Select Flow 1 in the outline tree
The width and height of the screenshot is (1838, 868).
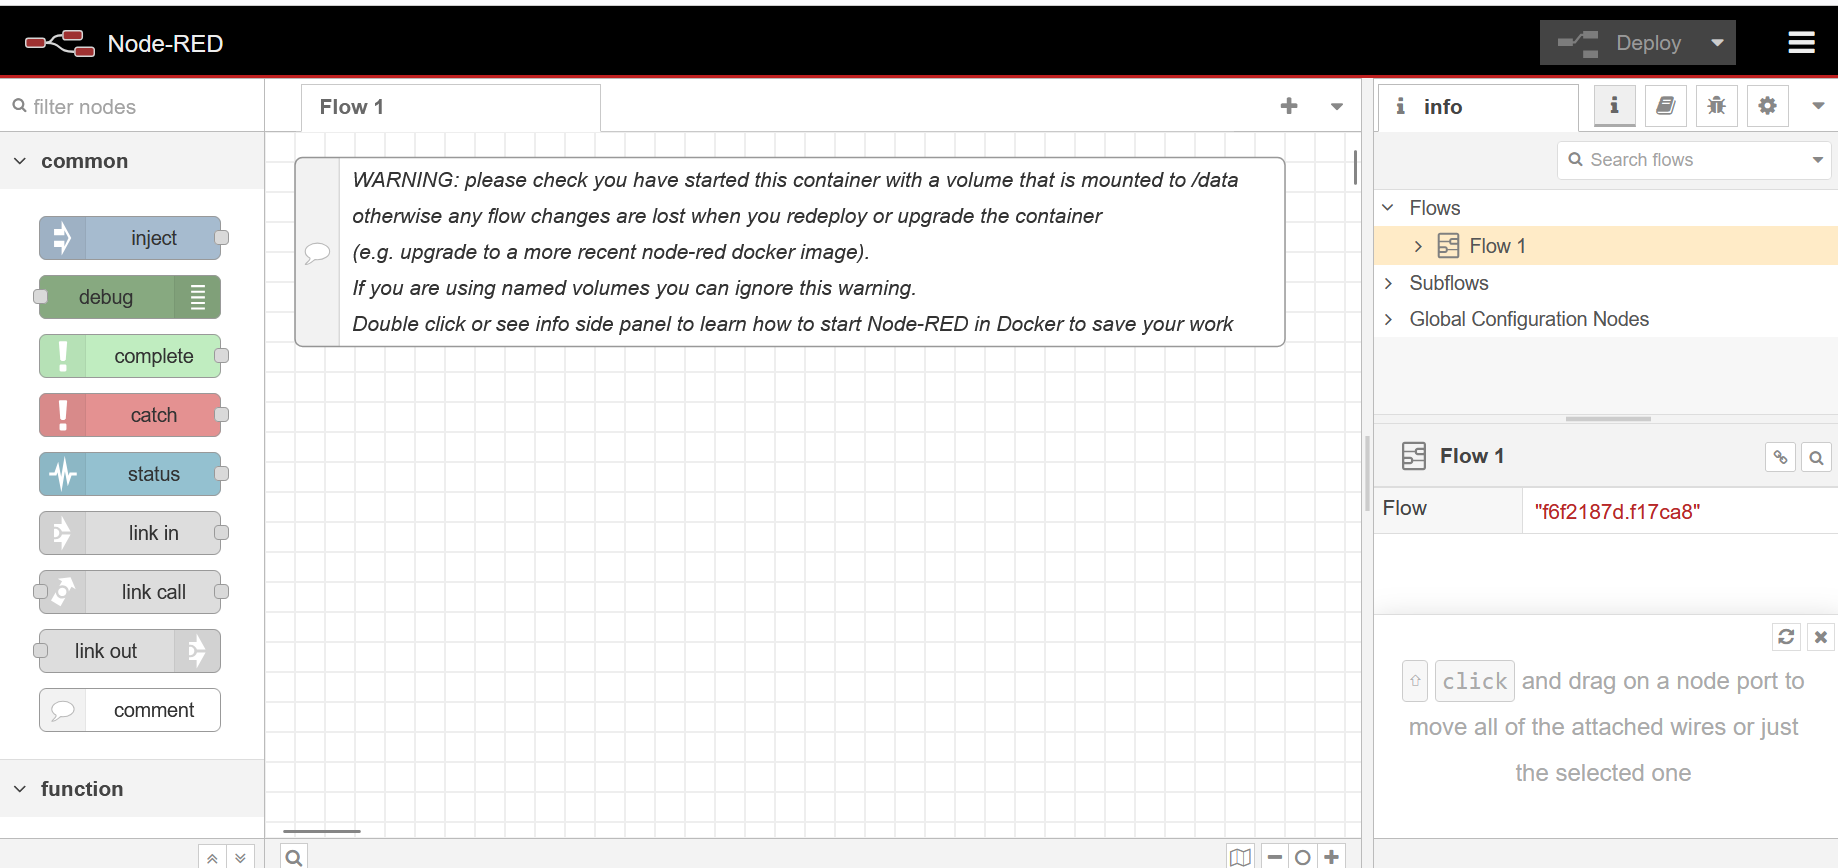click(x=1606, y=246)
